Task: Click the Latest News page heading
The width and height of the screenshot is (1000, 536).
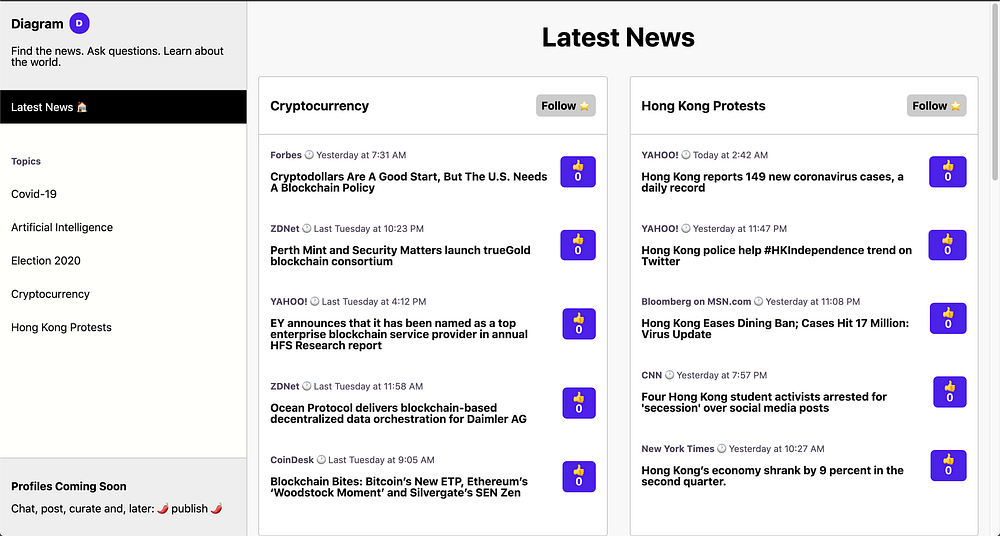Action: 618,37
